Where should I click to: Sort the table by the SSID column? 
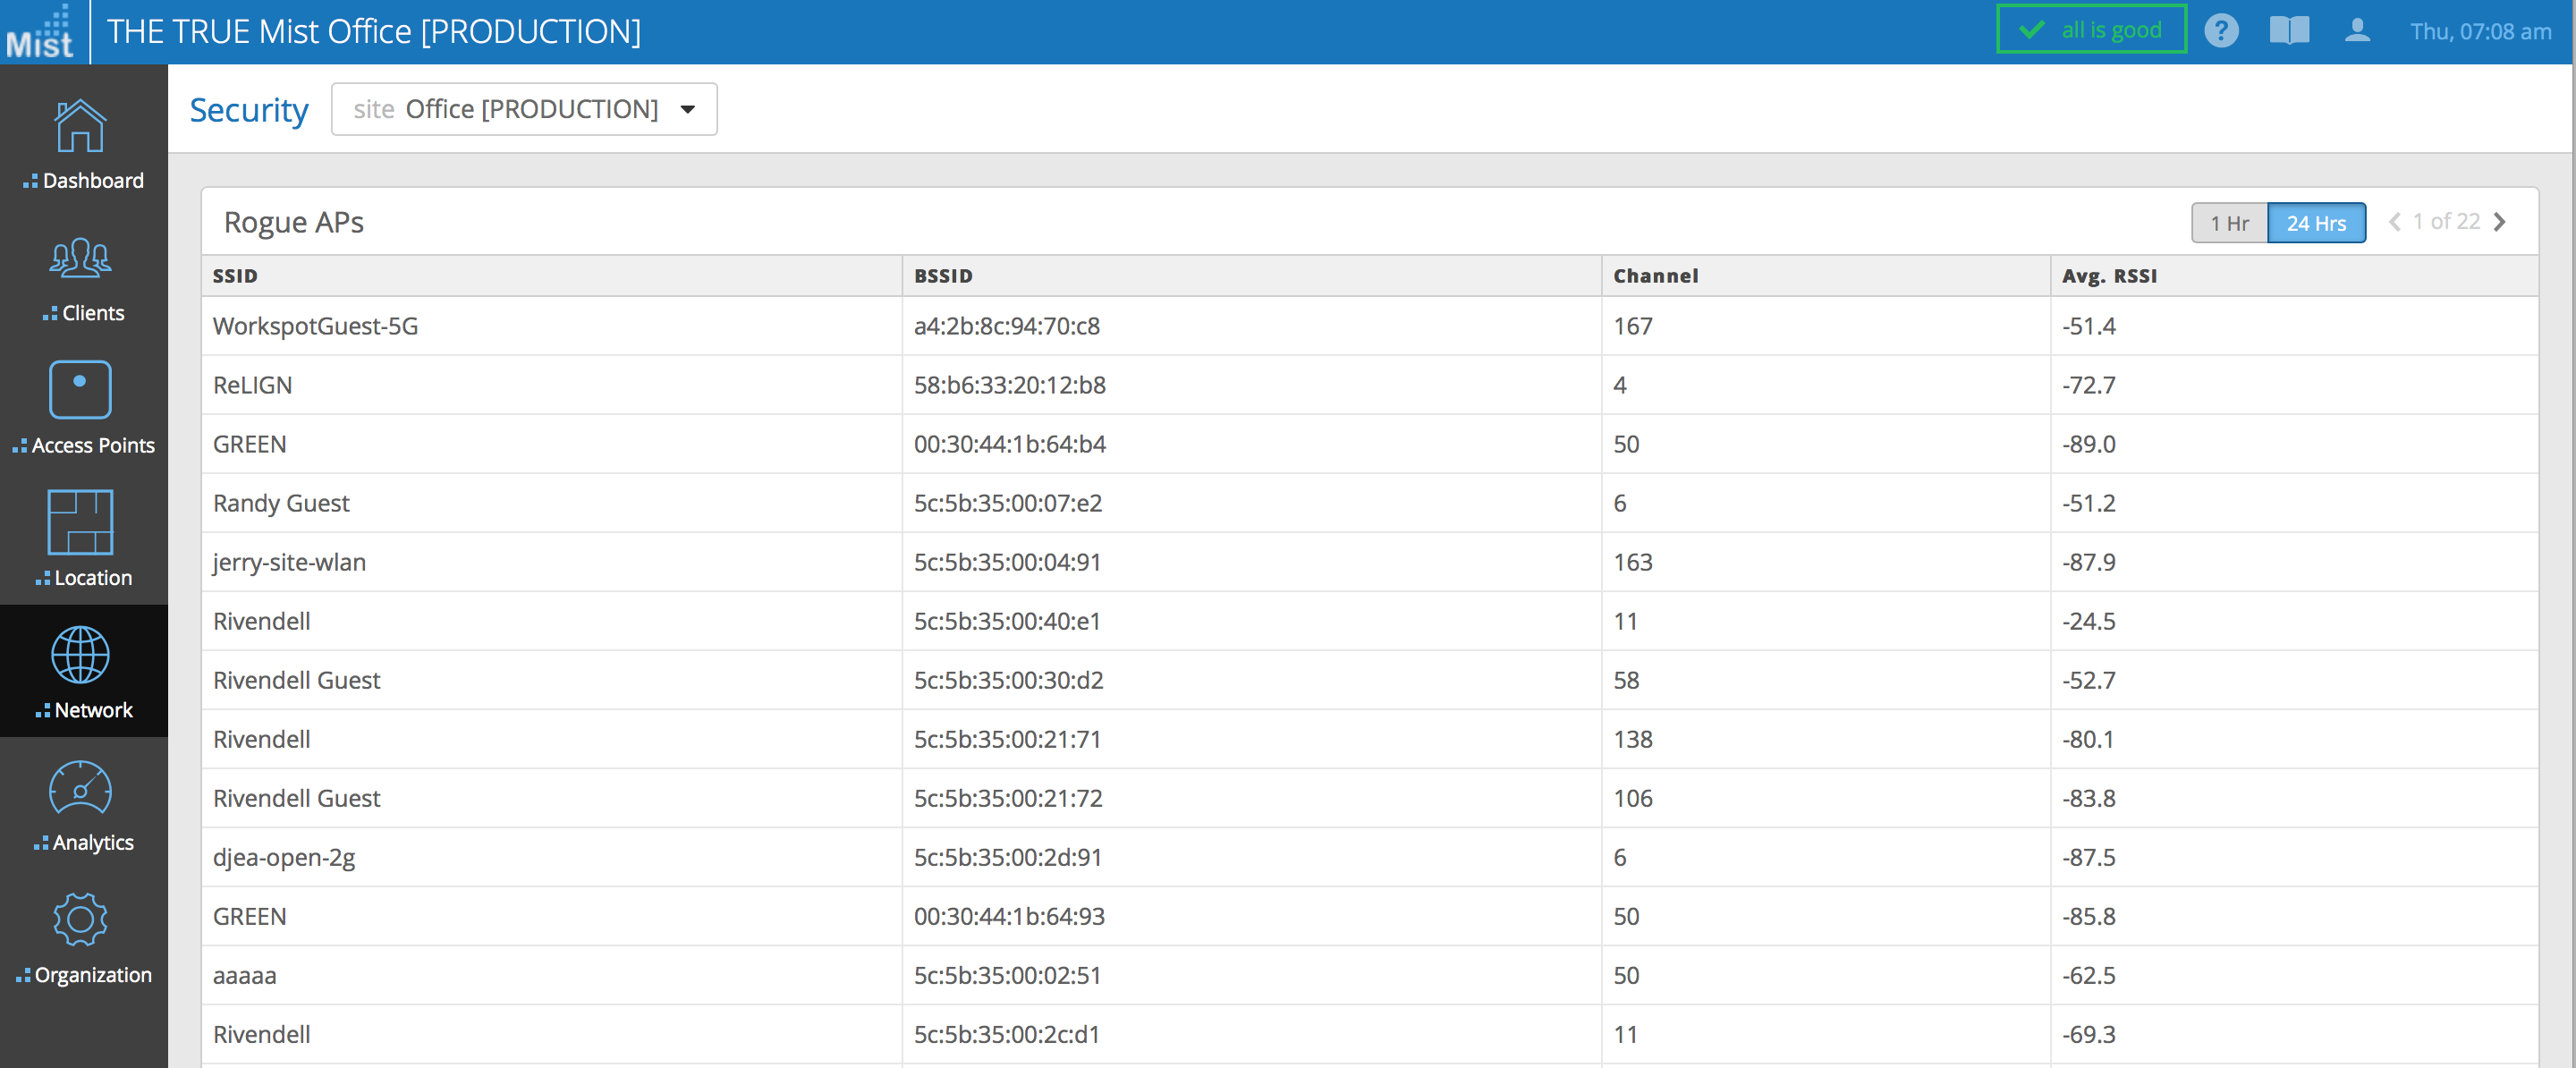click(x=235, y=276)
